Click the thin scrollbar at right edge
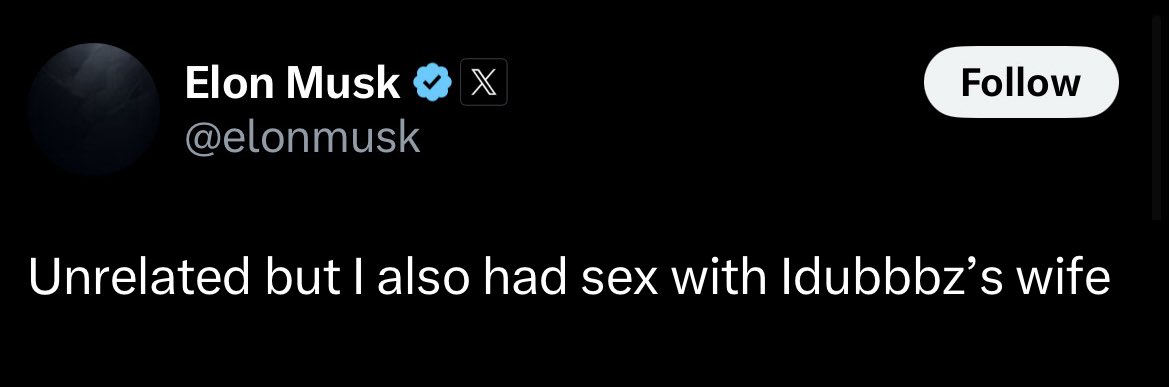This screenshot has height=387, width=1169. (x=1156, y=118)
